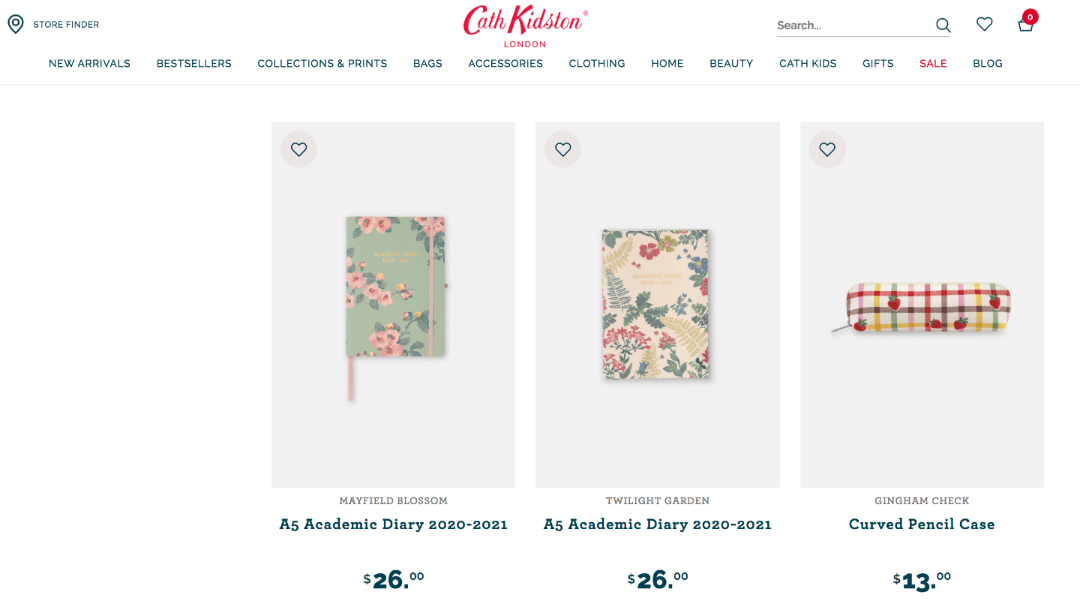
Task: Open the shopping basket icon
Action: tap(1025, 24)
